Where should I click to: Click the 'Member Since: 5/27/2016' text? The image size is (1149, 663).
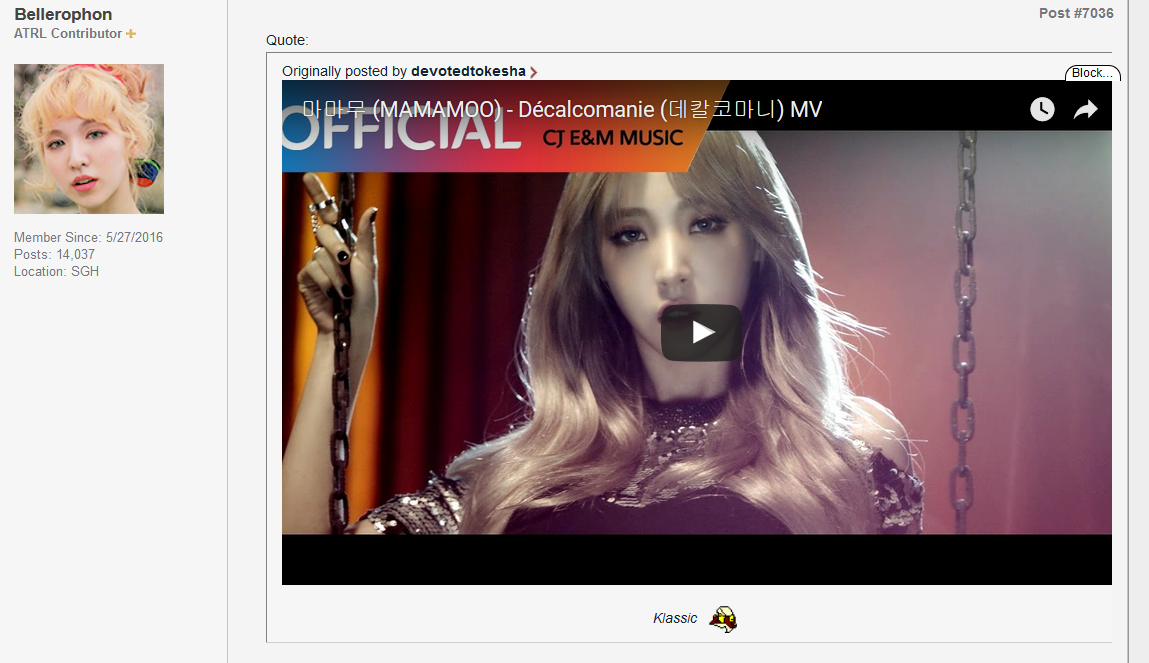point(88,237)
